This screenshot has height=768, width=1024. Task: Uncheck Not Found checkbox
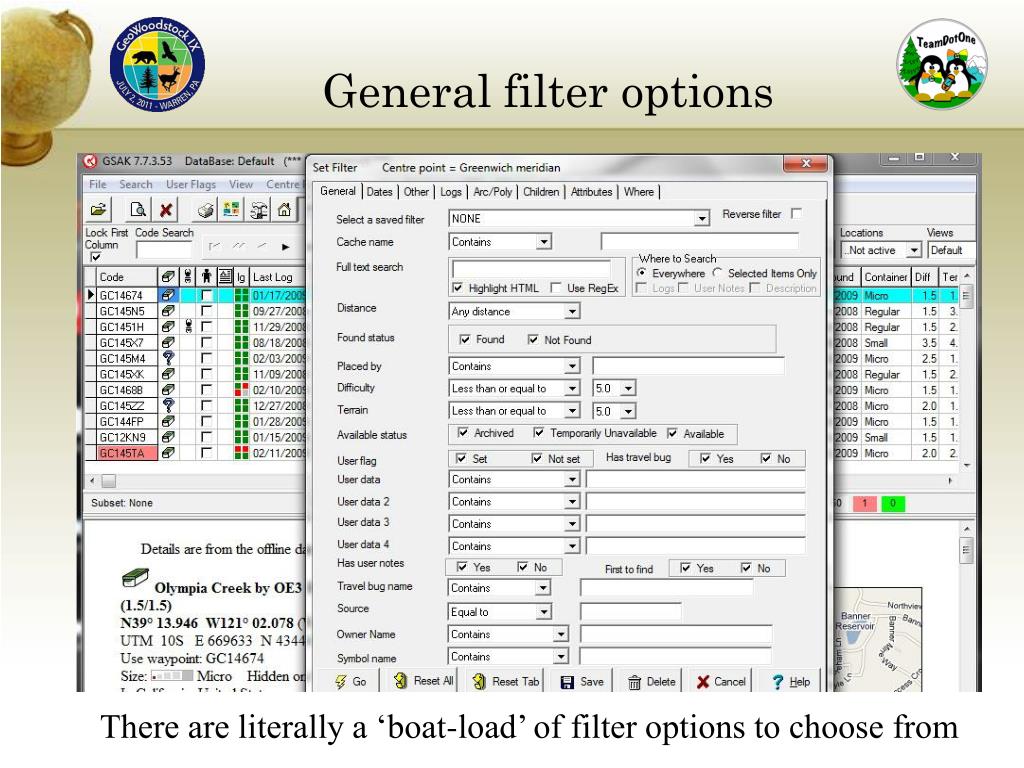(533, 340)
